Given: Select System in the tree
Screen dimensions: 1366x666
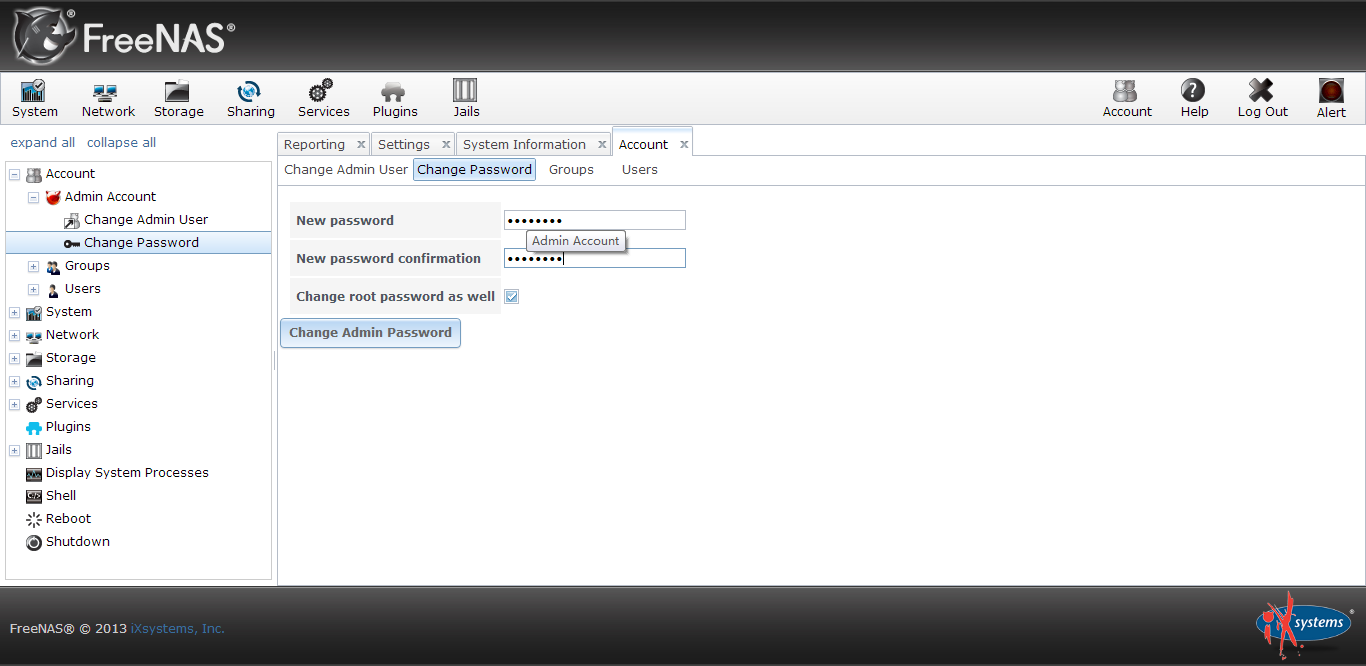Looking at the screenshot, I should click(x=68, y=312).
